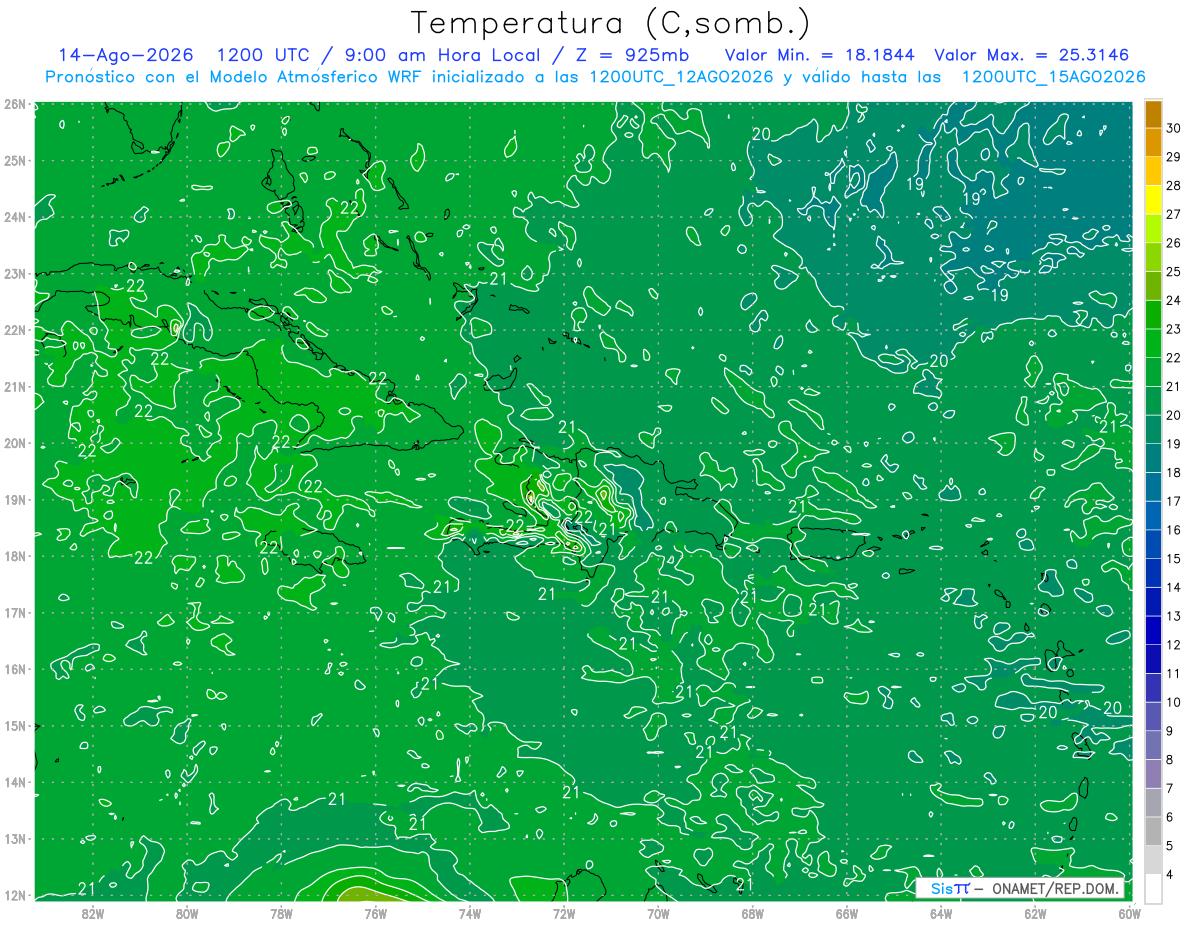1200x927 pixels.
Task: Click the "23" label on the color scale
Action: [1174, 329]
